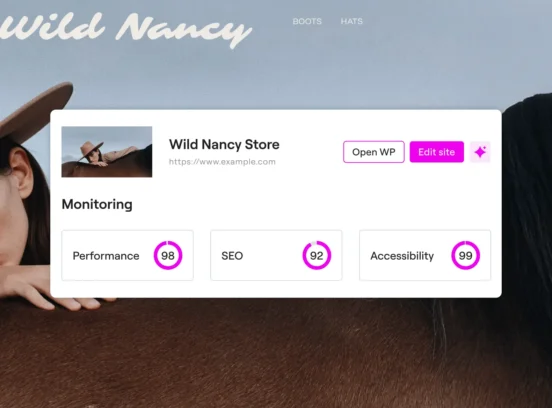Select the Accessibility score card
This screenshot has width=552, height=408.
point(425,255)
